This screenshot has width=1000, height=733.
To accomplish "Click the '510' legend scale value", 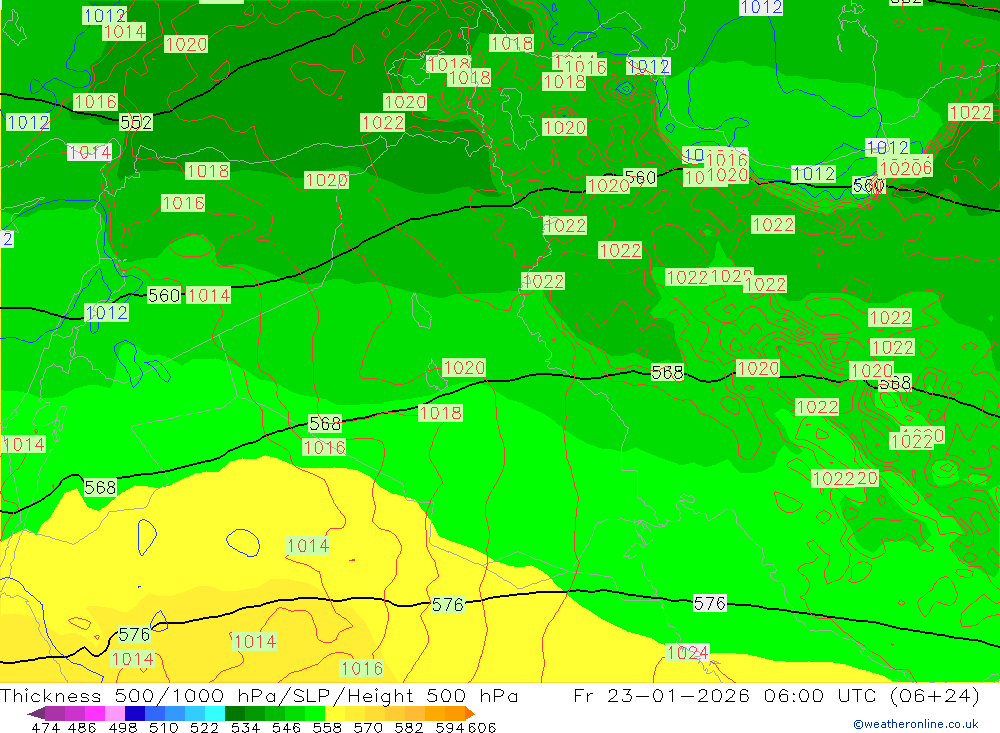I will click(164, 727).
